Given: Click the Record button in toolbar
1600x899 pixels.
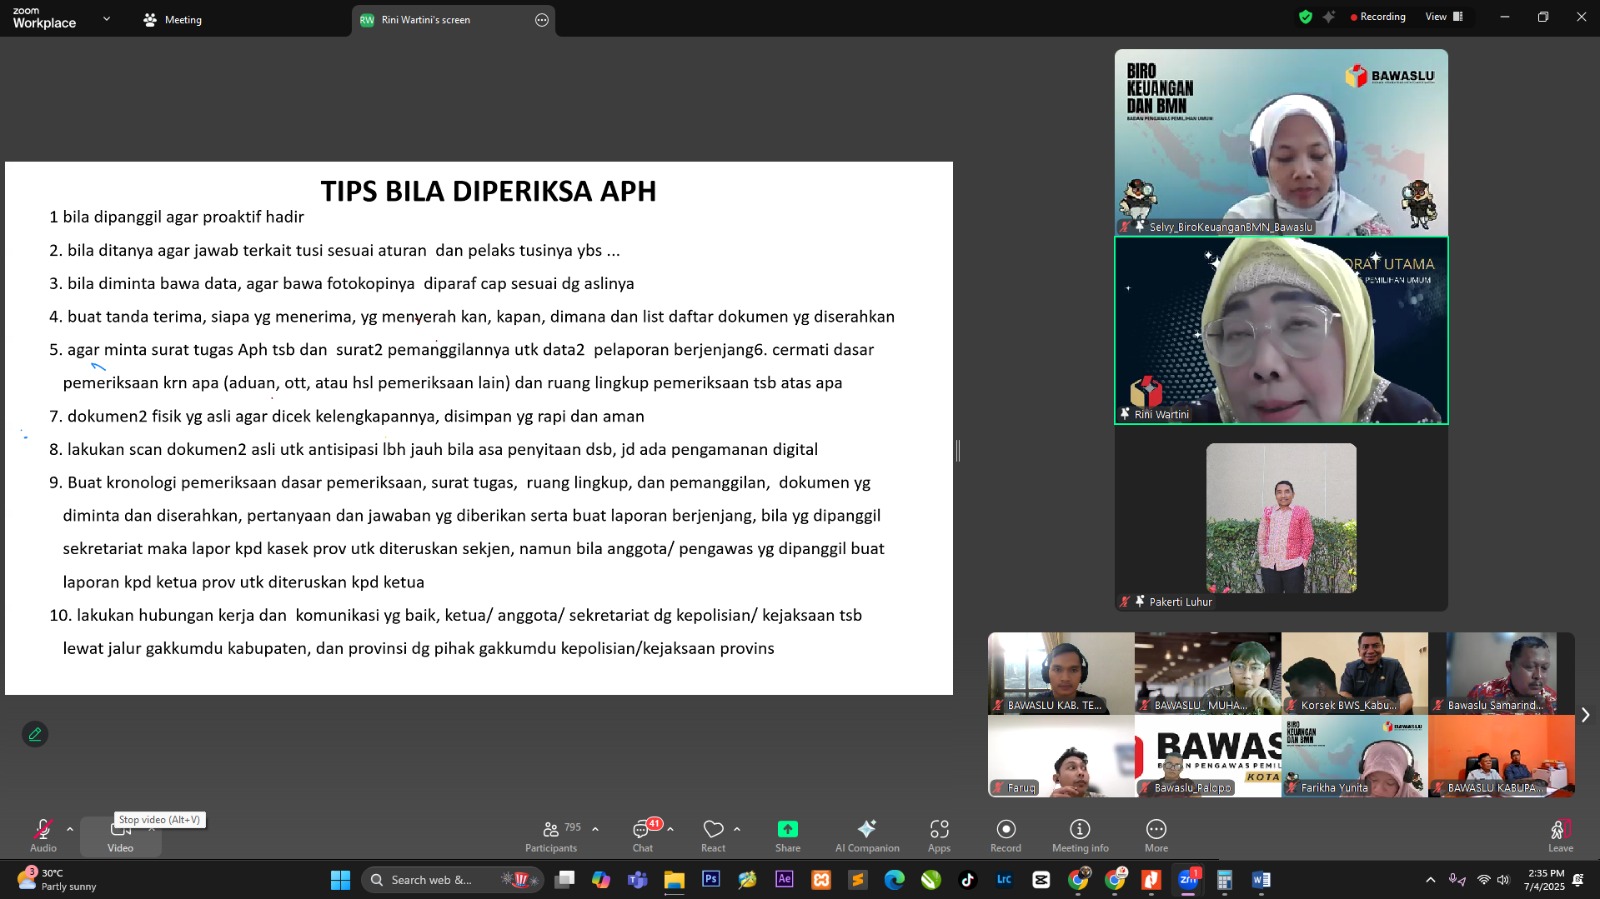Looking at the screenshot, I should click(1006, 836).
